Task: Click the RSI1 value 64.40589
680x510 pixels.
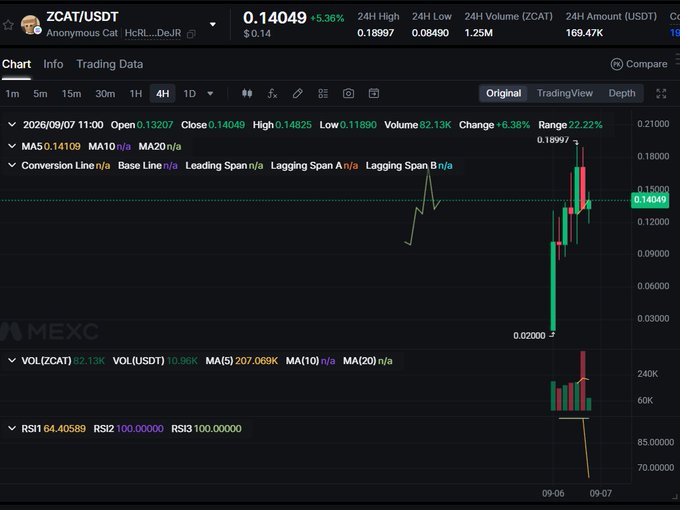Action: click(x=65, y=429)
